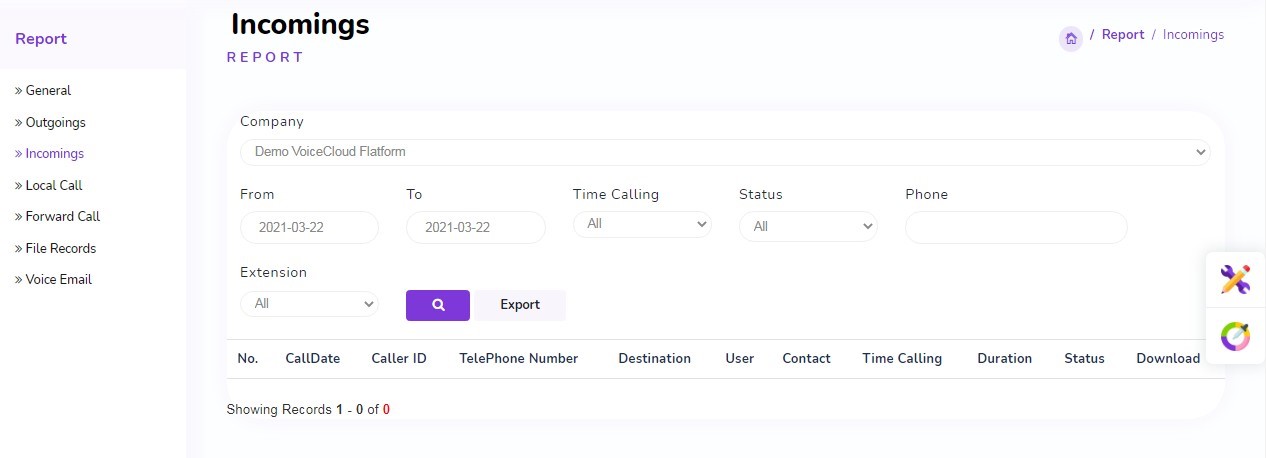The height and width of the screenshot is (458, 1266).
Task: Expand the Extension dropdown
Action: pyautogui.click(x=309, y=303)
